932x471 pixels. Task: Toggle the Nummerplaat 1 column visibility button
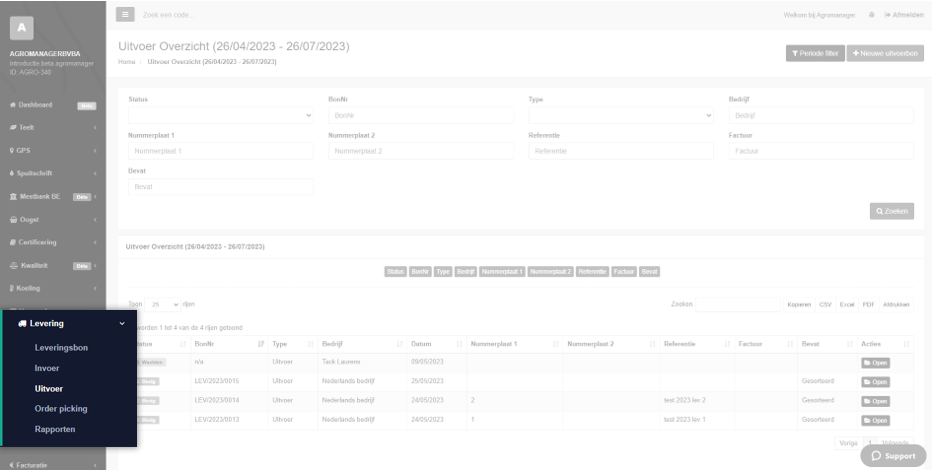(502, 272)
